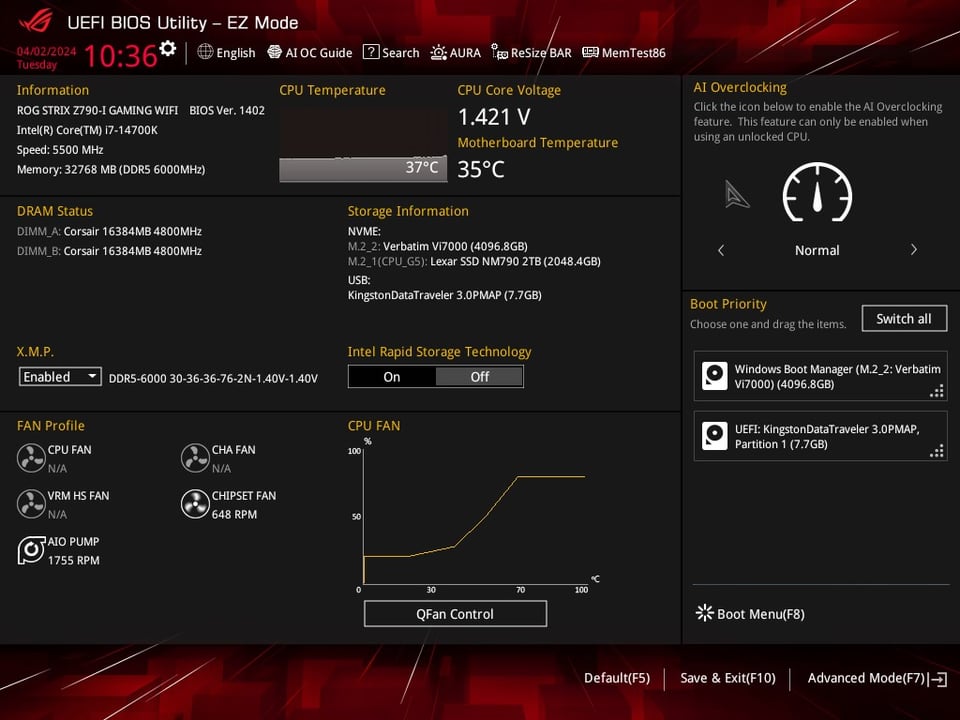The image size is (960, 720).
Task: Click the ROG logo
Action: (x=36, y=20)
